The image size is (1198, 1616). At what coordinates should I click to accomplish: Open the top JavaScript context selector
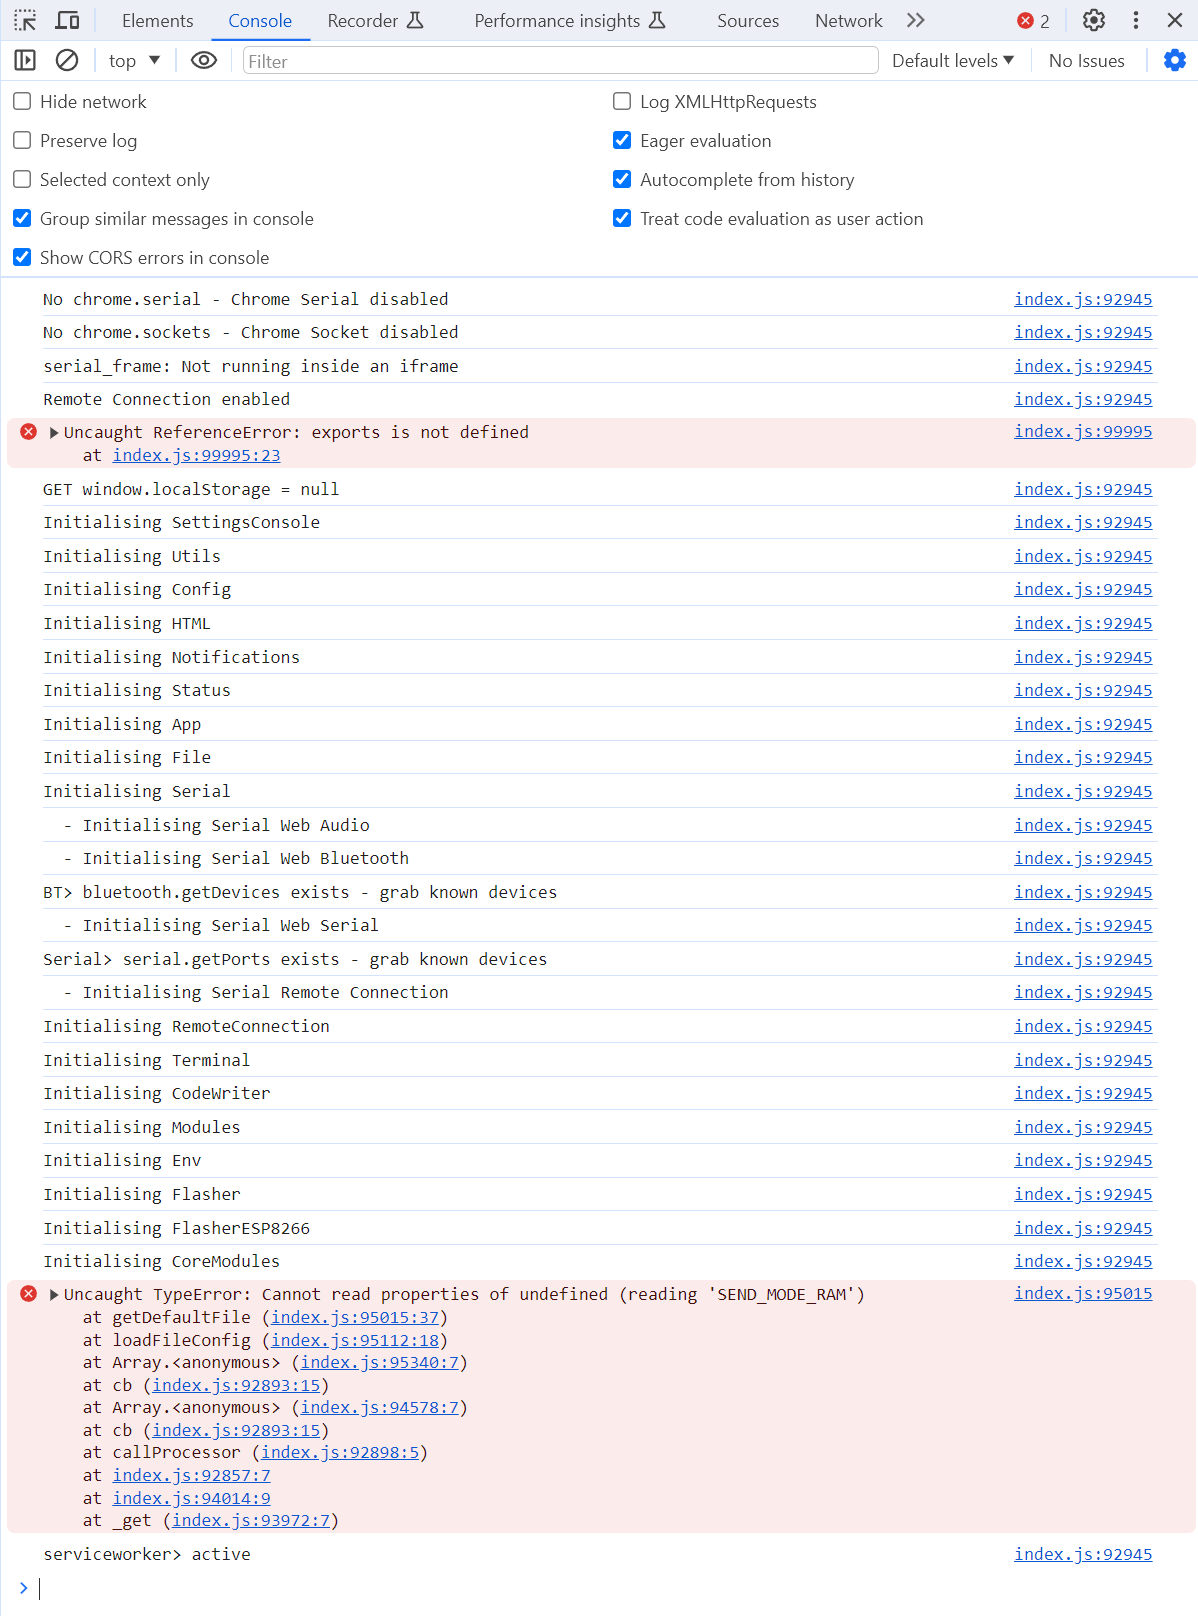click(134, 61)
